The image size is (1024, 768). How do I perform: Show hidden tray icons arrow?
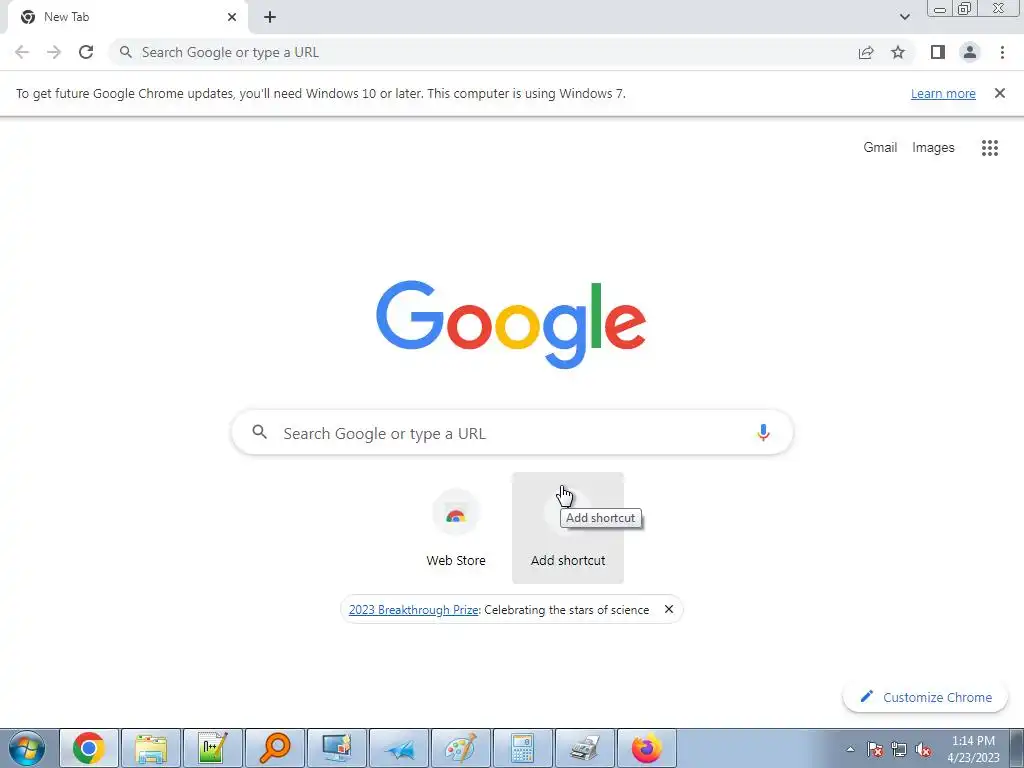click(850, 749)
